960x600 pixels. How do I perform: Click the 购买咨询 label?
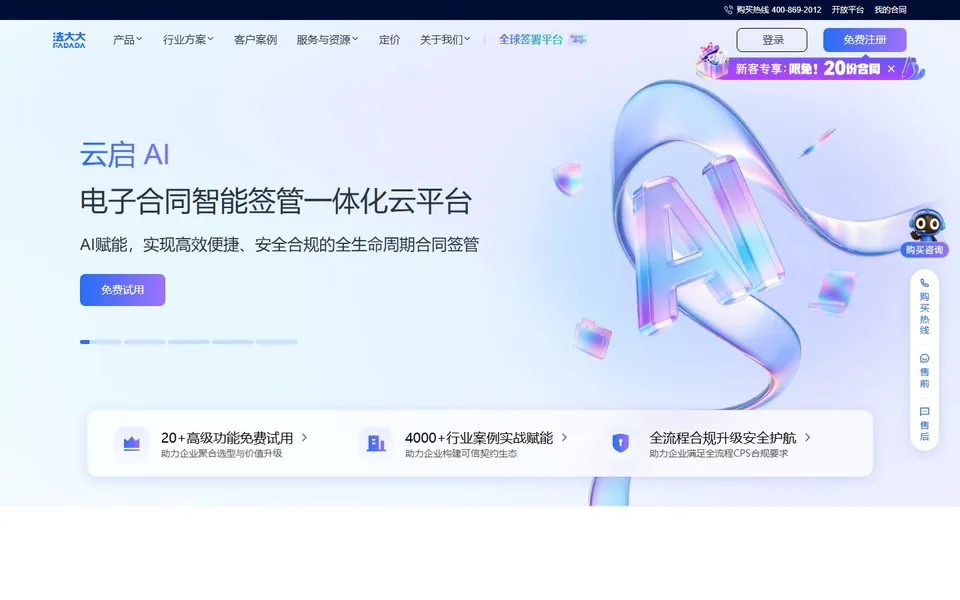tap(924, 250)
